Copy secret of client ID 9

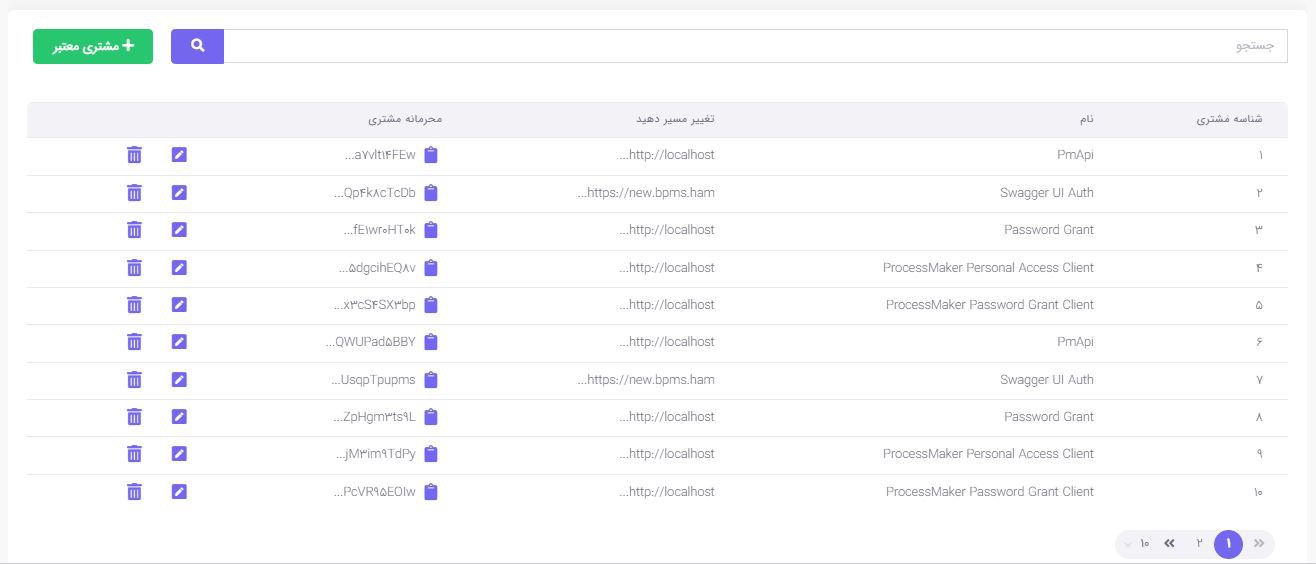431,454
